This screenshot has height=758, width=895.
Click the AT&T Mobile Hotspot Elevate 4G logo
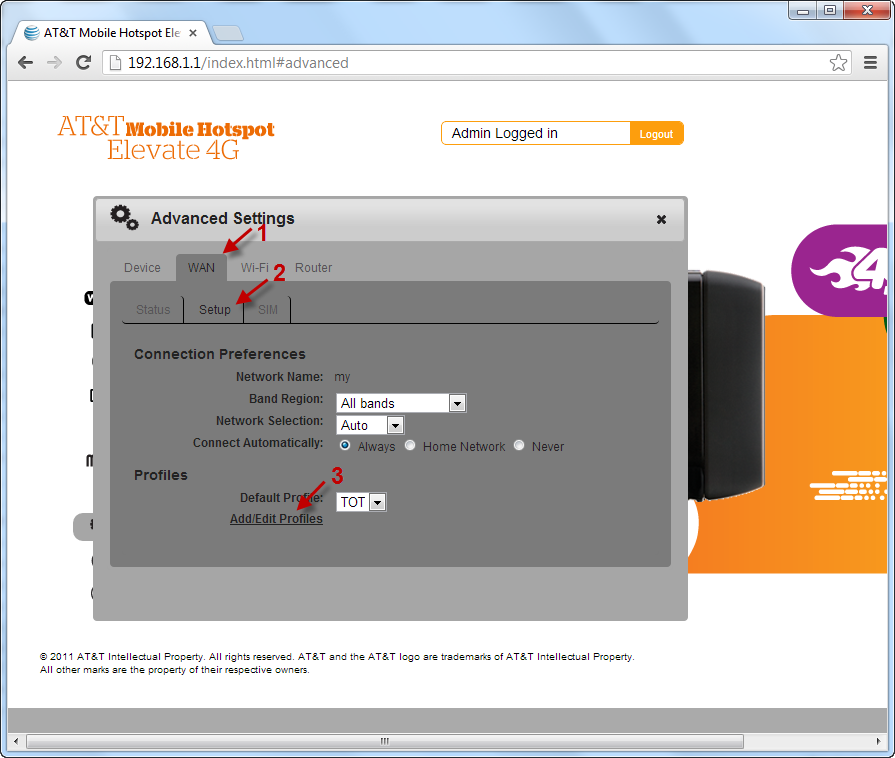[166, 138]
